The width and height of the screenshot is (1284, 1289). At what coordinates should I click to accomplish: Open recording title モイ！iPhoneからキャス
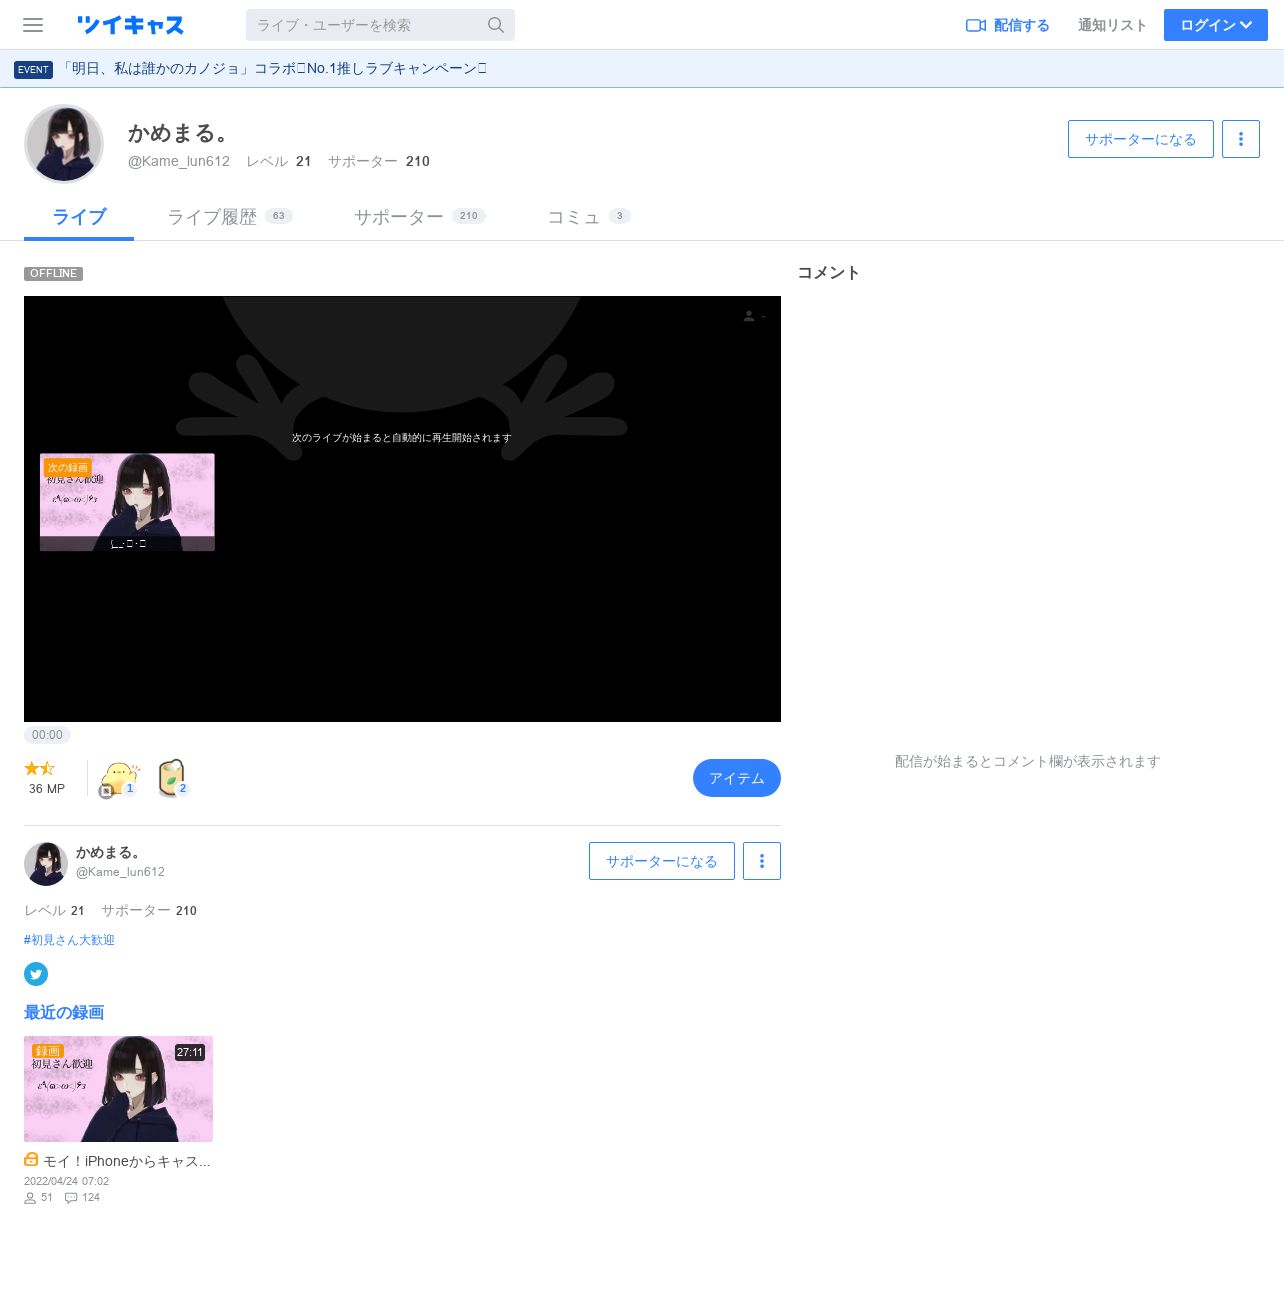point(127,1161)
